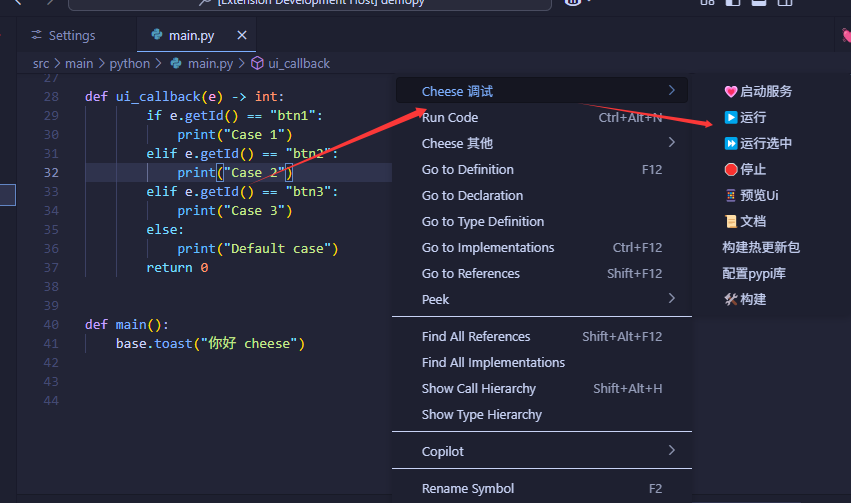The image size is (851, 503).
Task: Close the main.py tab
Action: [242, 35]
